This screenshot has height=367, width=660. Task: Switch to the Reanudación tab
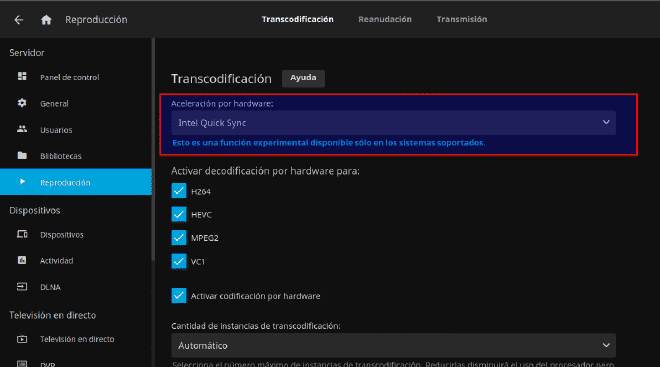(x=385, y=19)
